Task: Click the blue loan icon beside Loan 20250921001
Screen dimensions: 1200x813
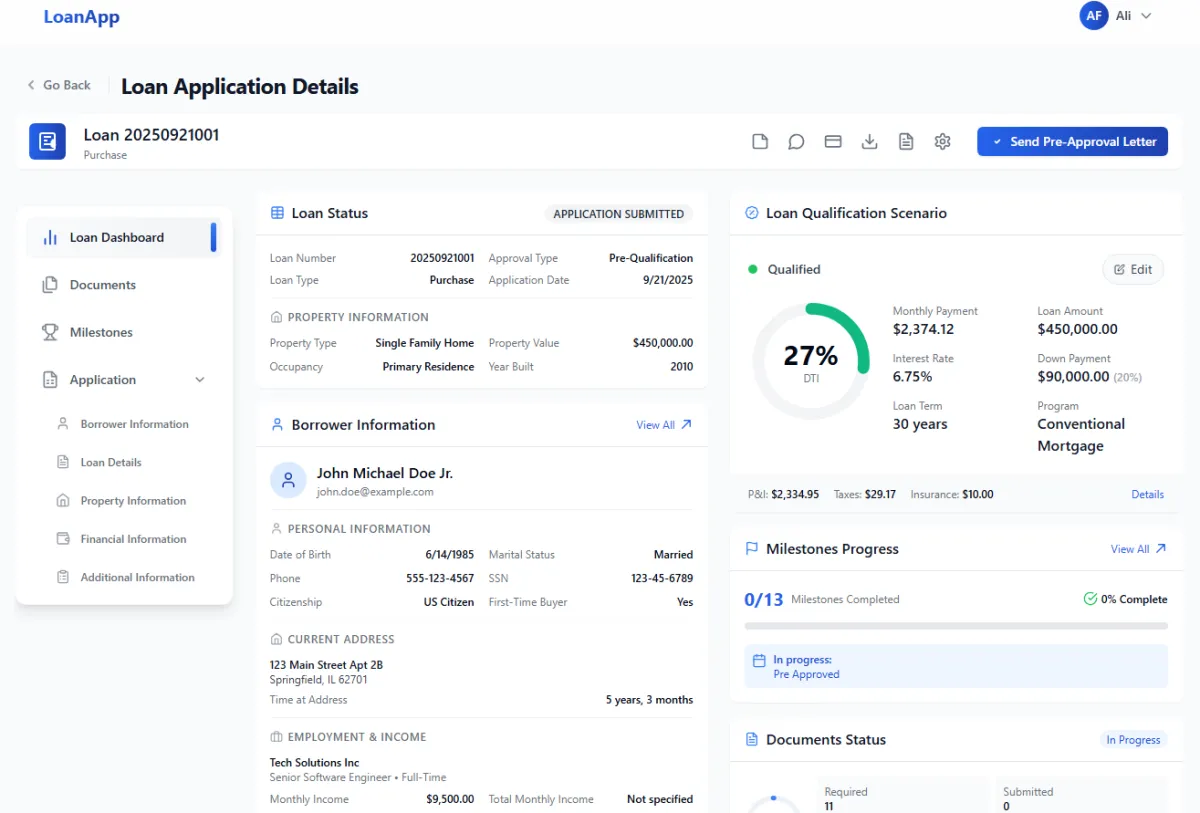Action: (x=47, y=142)
